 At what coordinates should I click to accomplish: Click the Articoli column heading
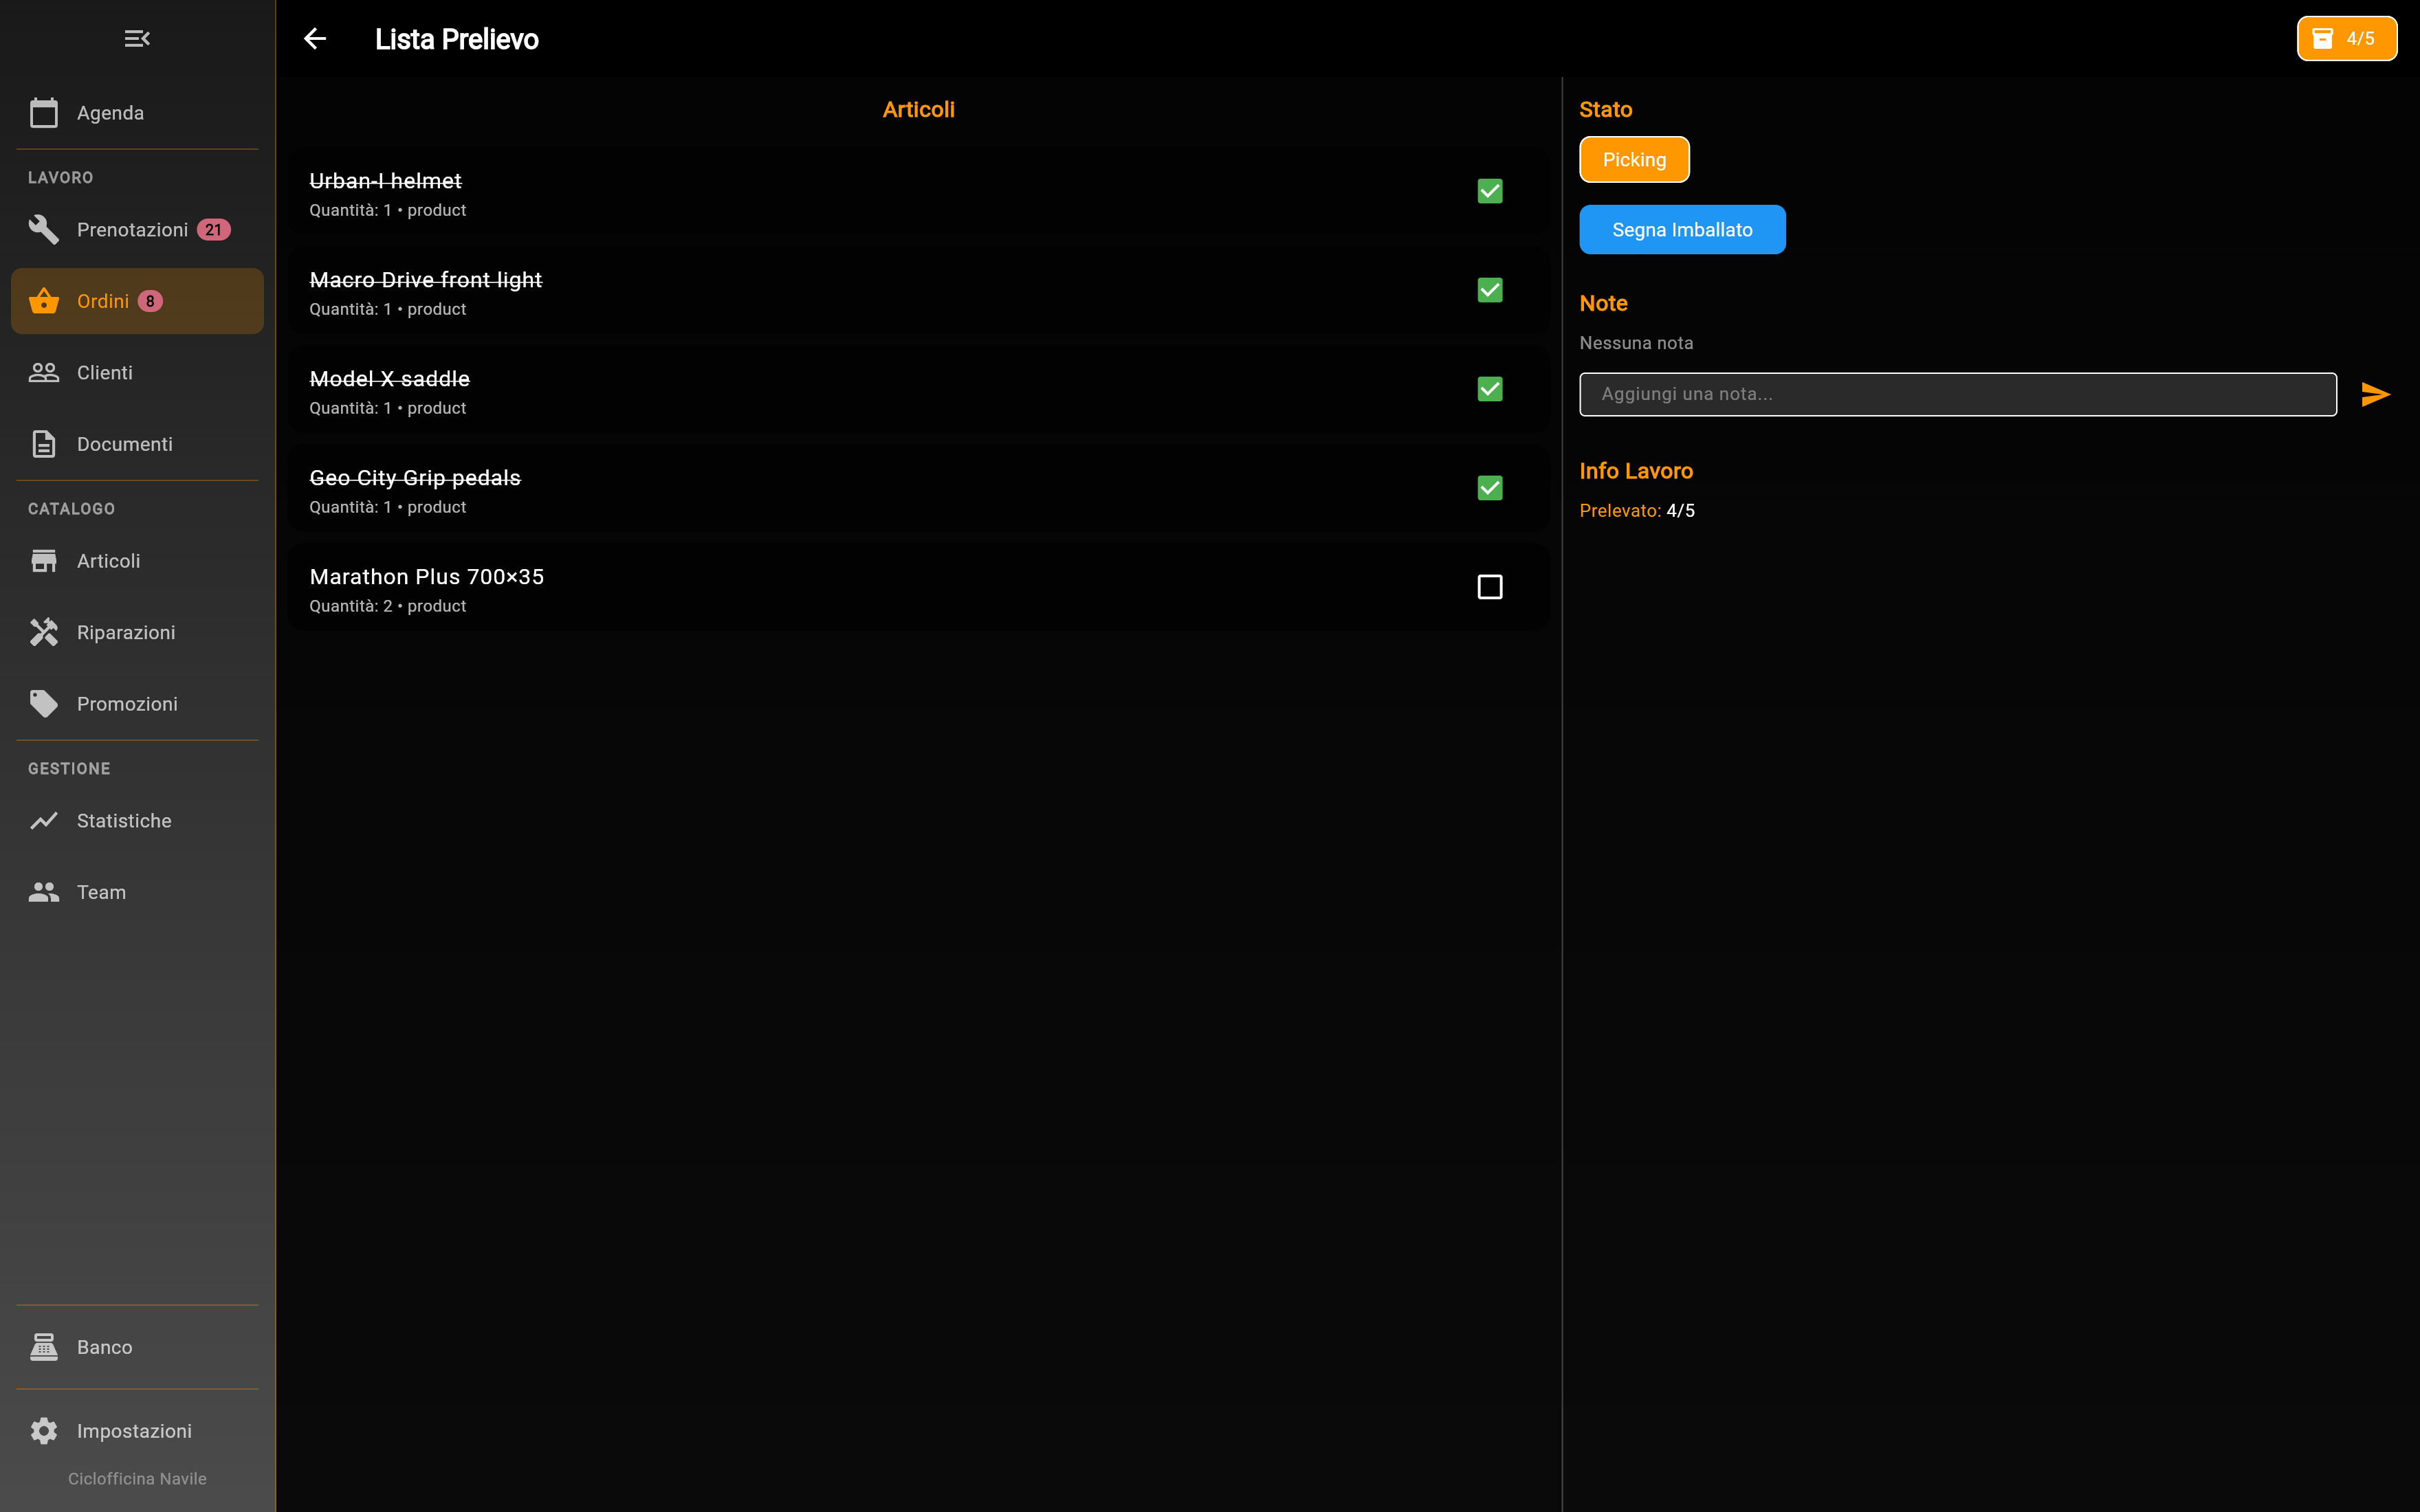point(918,109)
